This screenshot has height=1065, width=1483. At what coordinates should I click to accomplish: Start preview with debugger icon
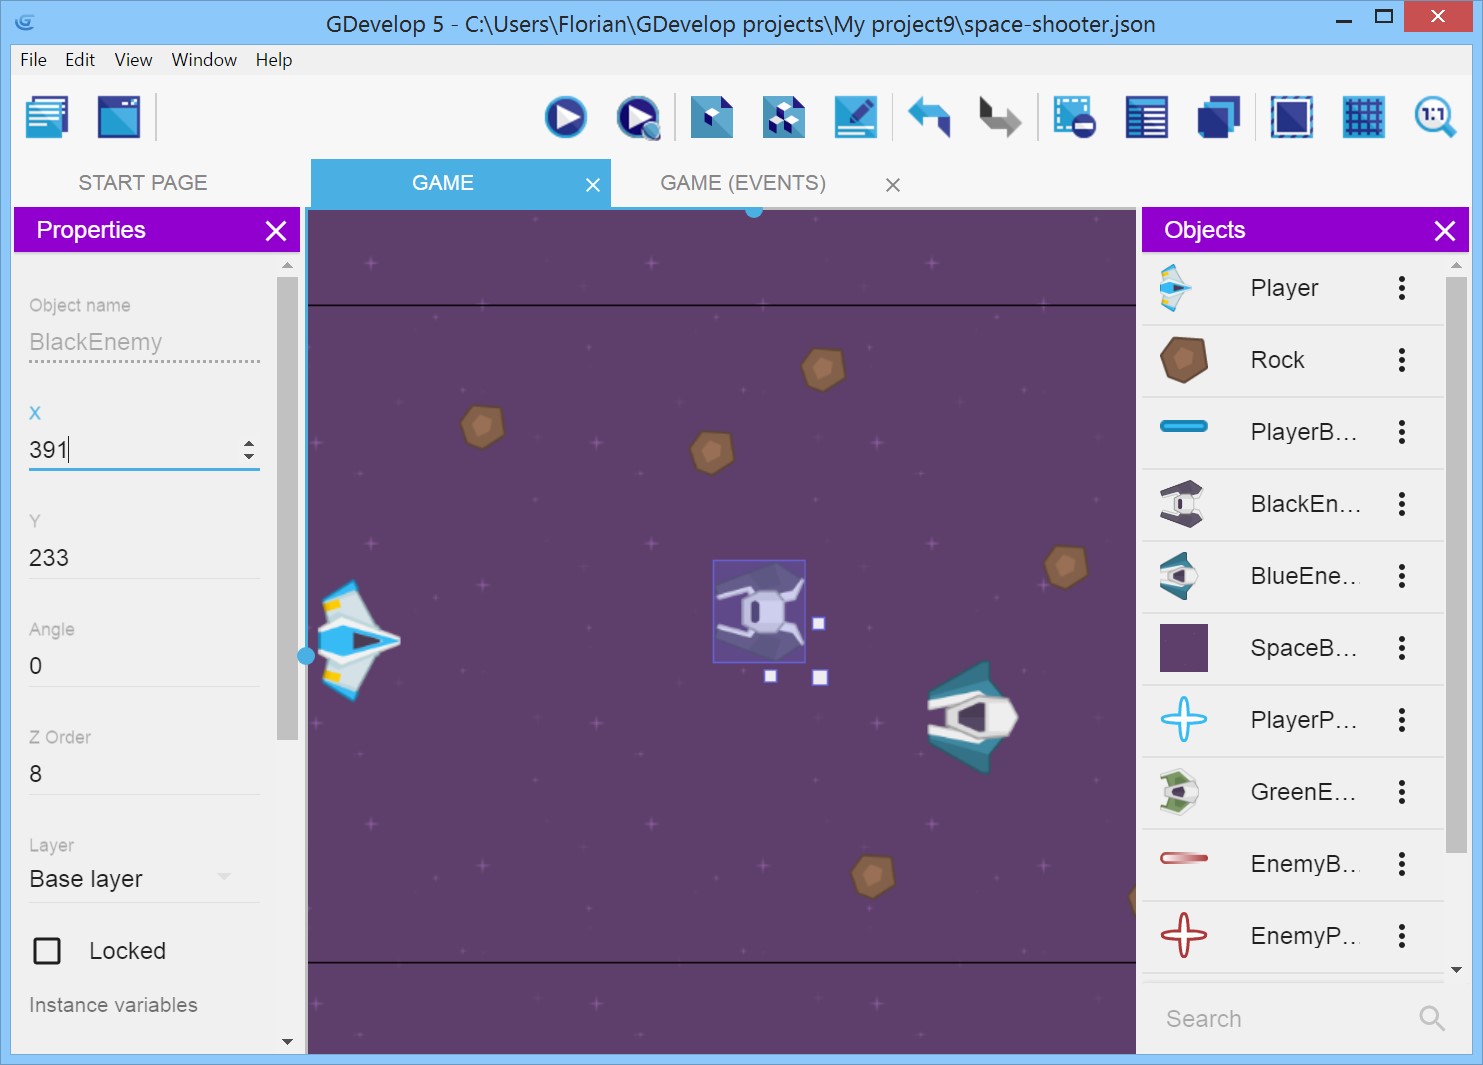(638, 118)
